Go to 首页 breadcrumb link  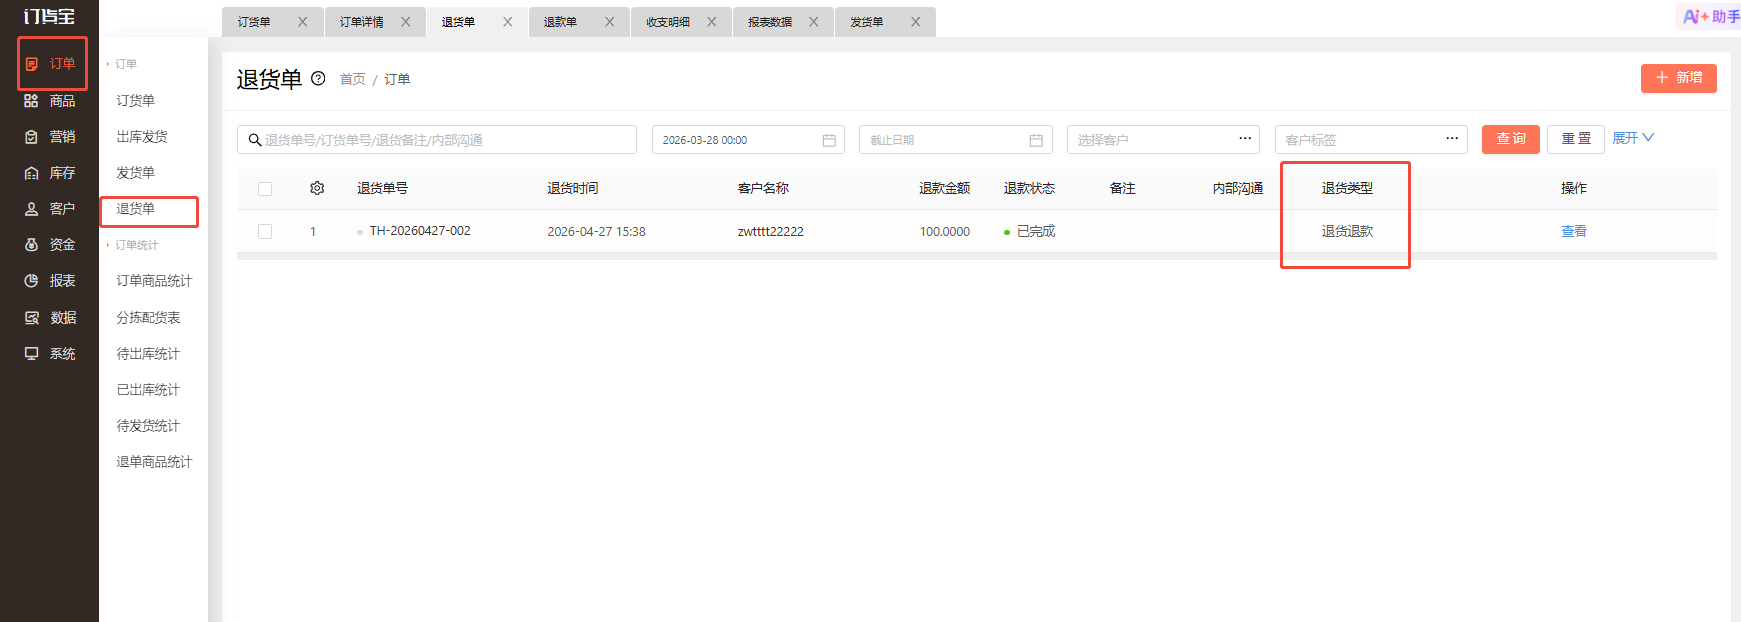tap(353, 79)
